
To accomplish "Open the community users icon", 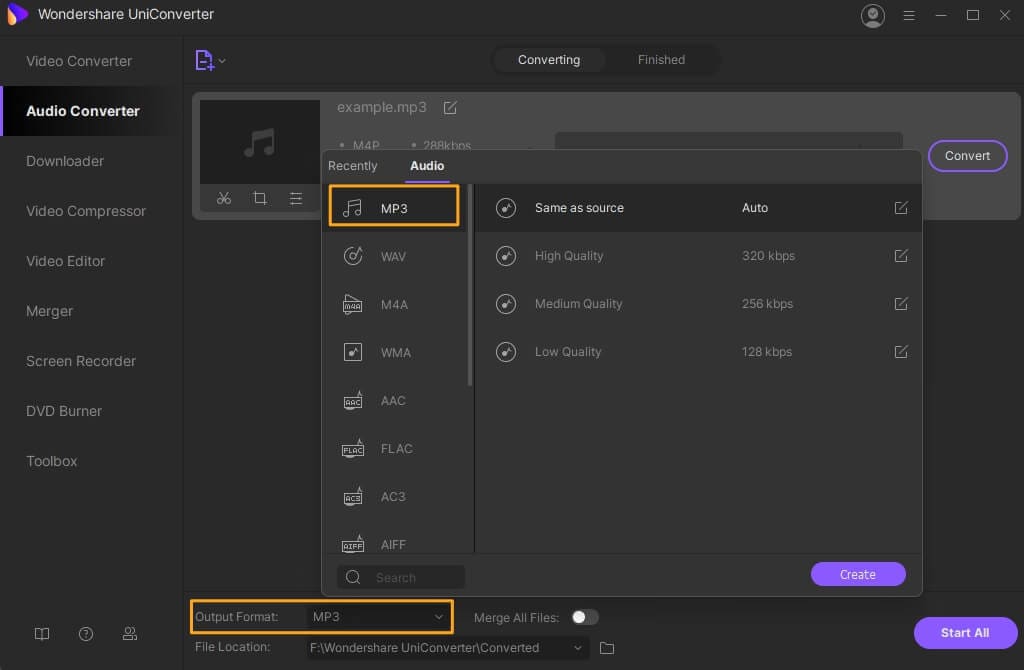I will point(130,634).
